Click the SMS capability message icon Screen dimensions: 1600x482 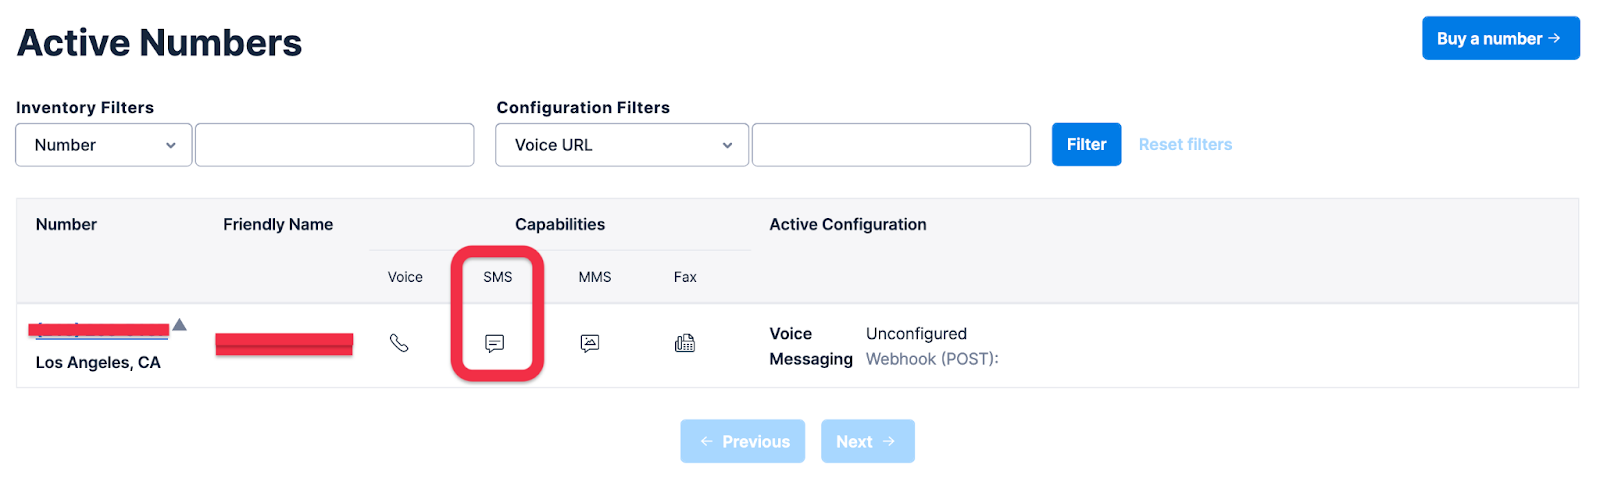(494, 343)
